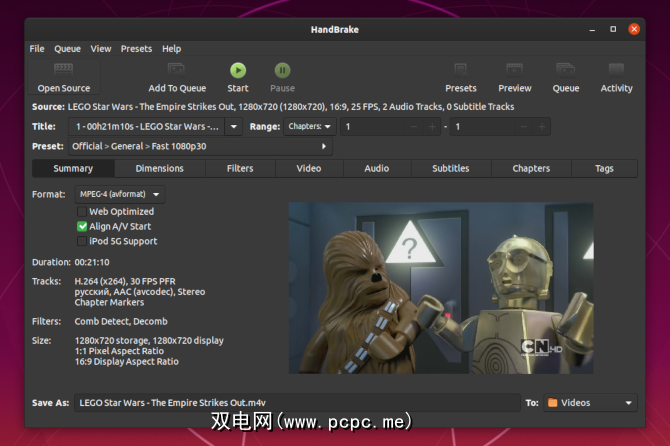Viewport: 670px width, 446px height.
Task: Decrease the end chapter number
Action: click(x=524, y=127)
